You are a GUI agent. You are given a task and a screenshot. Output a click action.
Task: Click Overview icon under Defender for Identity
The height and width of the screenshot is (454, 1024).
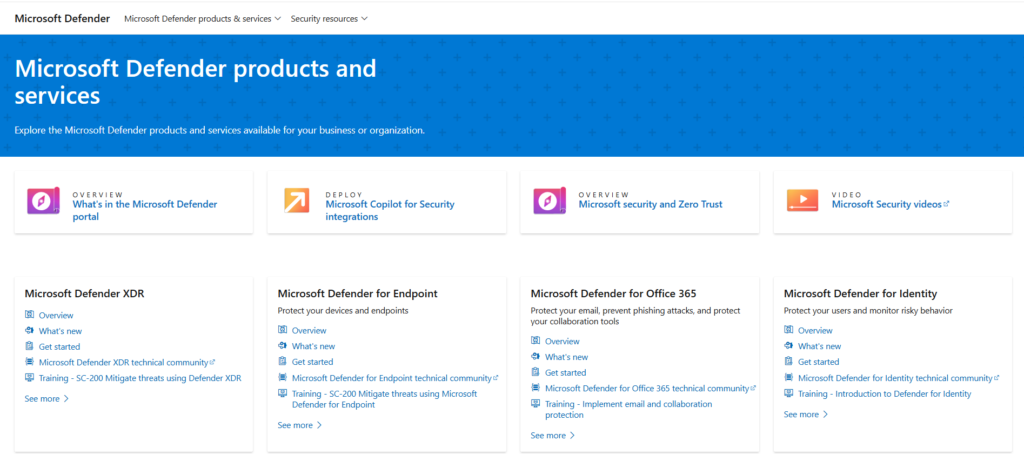click(788, 331)
